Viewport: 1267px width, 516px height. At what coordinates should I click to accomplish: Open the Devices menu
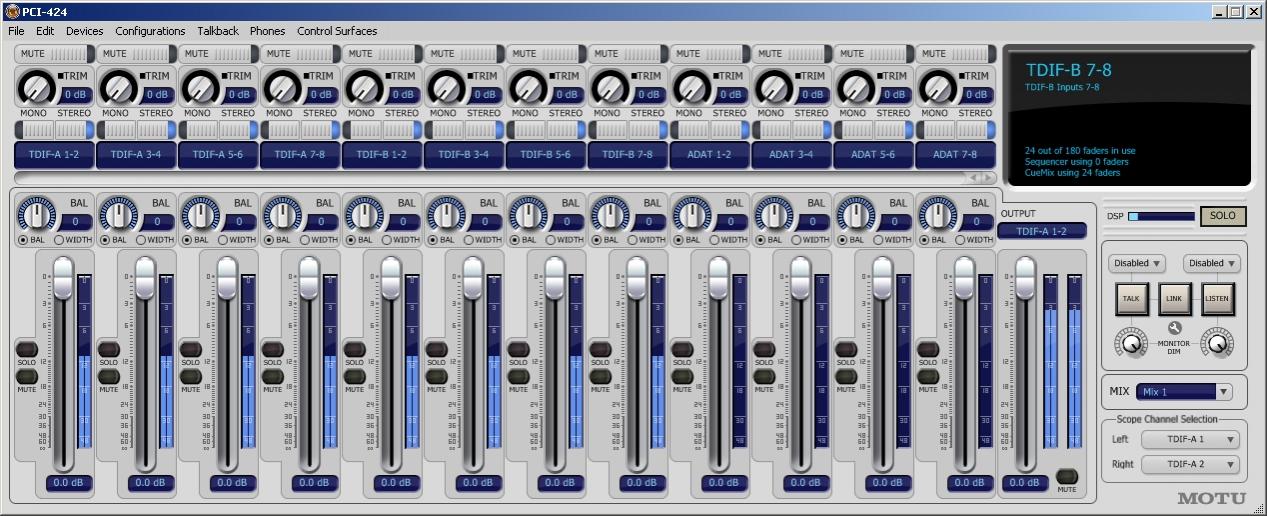[x=85, y=31]
